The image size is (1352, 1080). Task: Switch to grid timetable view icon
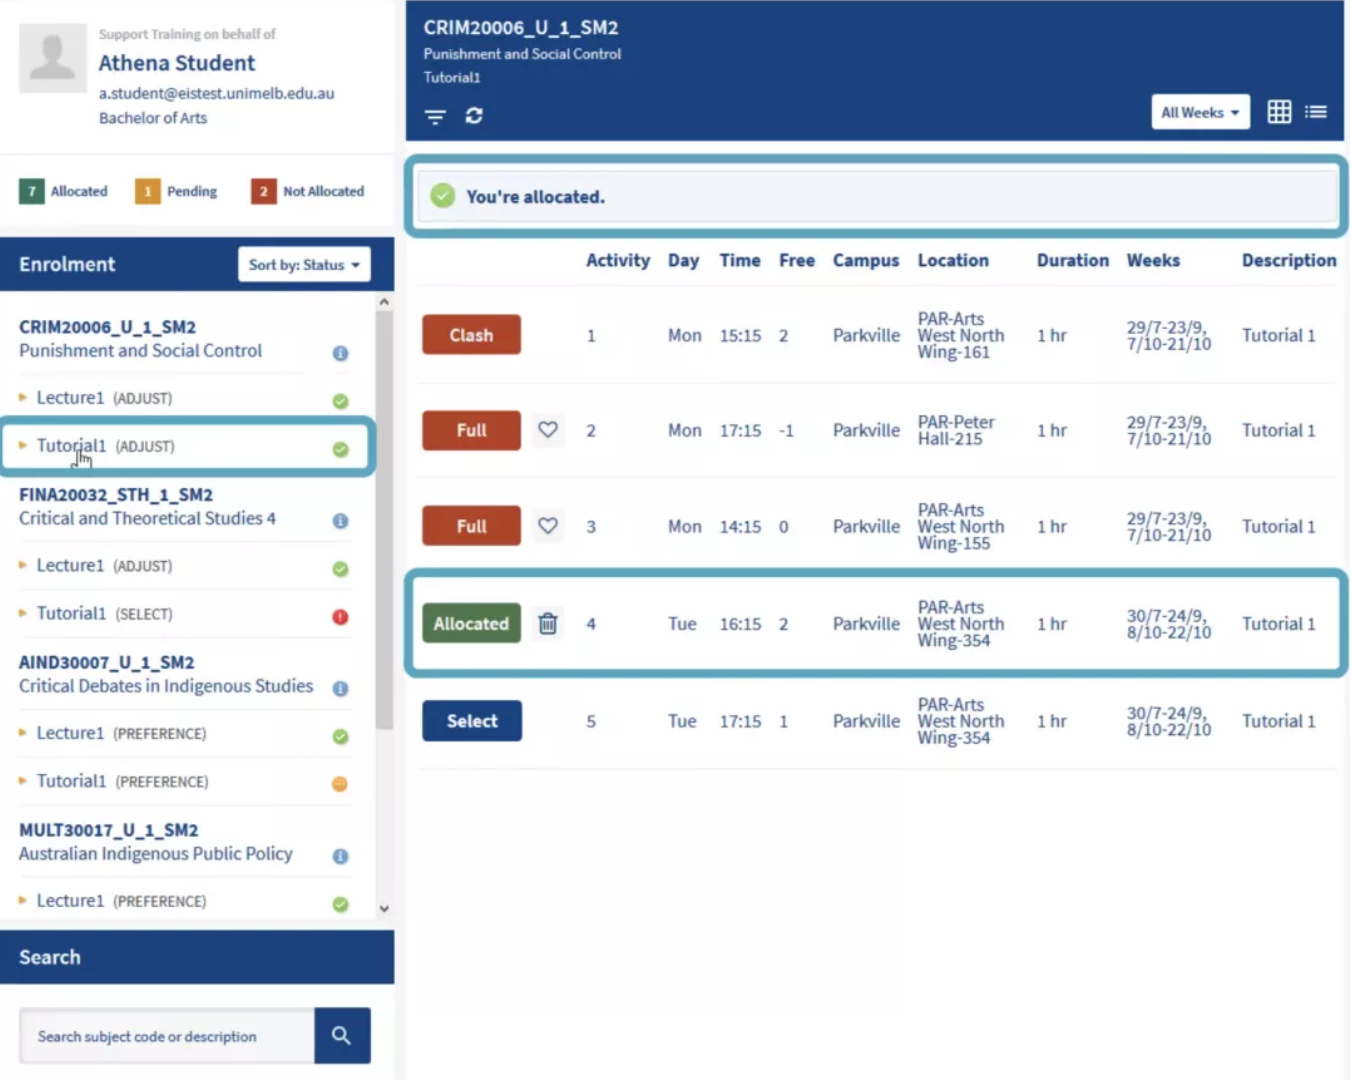[1279, 111]
